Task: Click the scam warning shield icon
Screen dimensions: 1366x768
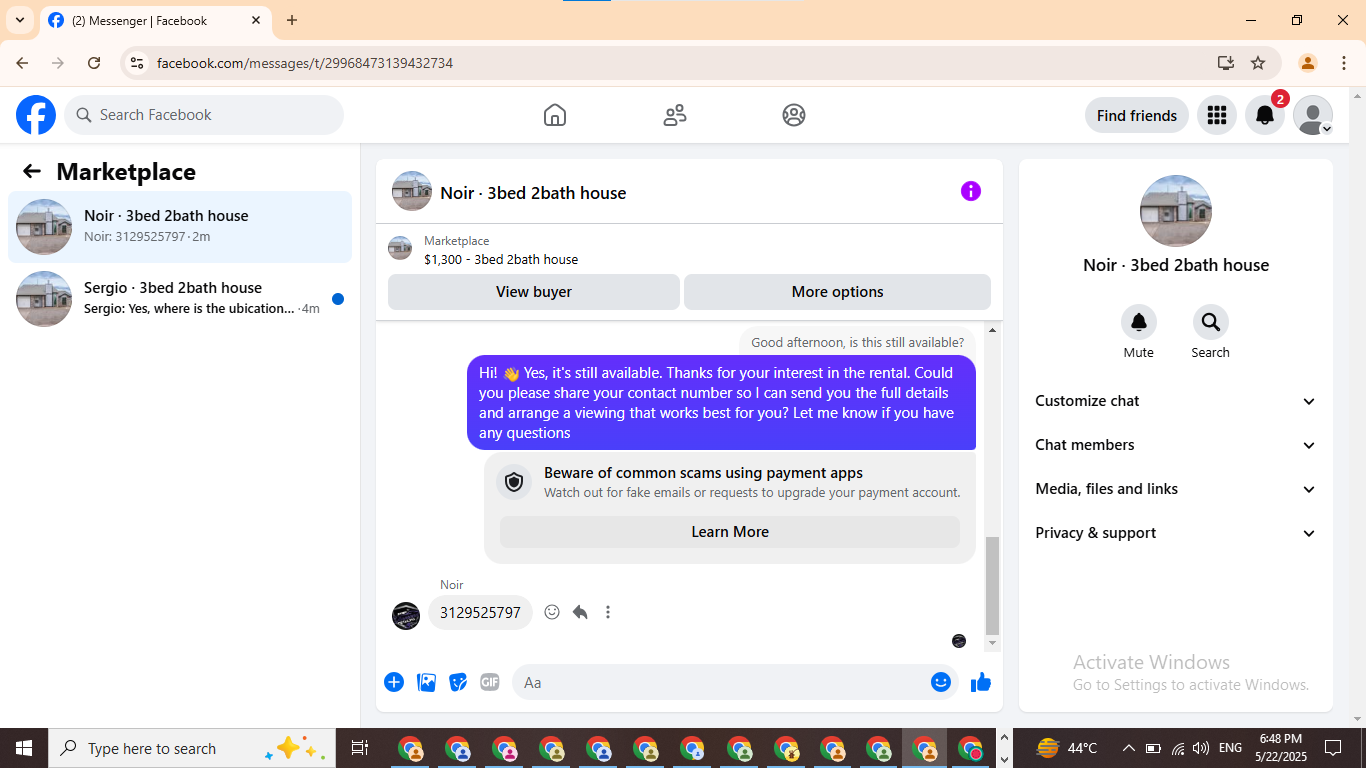Action: (514, 482)
